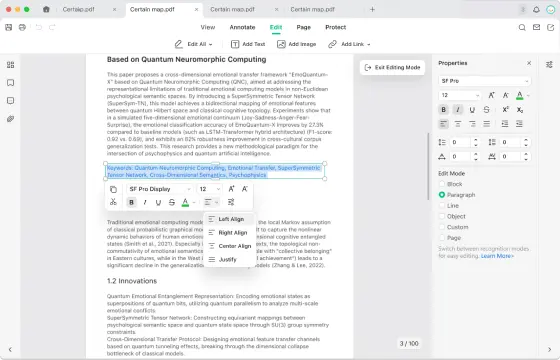Switch to the Protect tab
This screenshot has width=560, height=360.
335,27
